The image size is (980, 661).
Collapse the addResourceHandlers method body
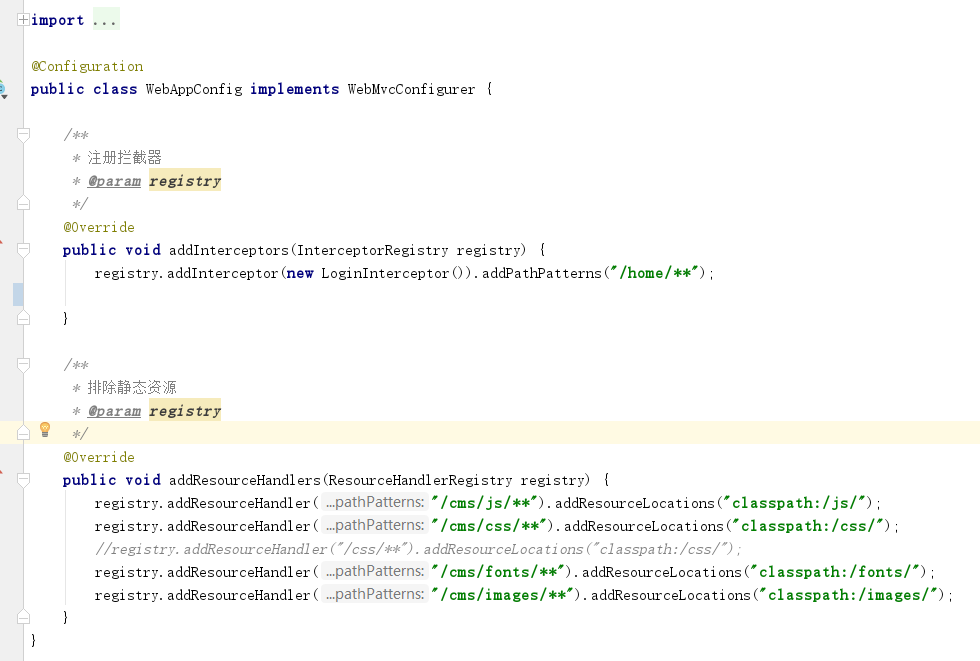[23, 480]
